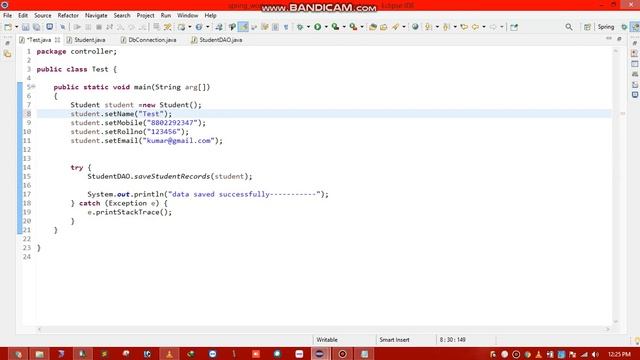Click the Pin Editor toolbar icon
The width and height of the screenshot is (640, 360).
click(514, 27)
